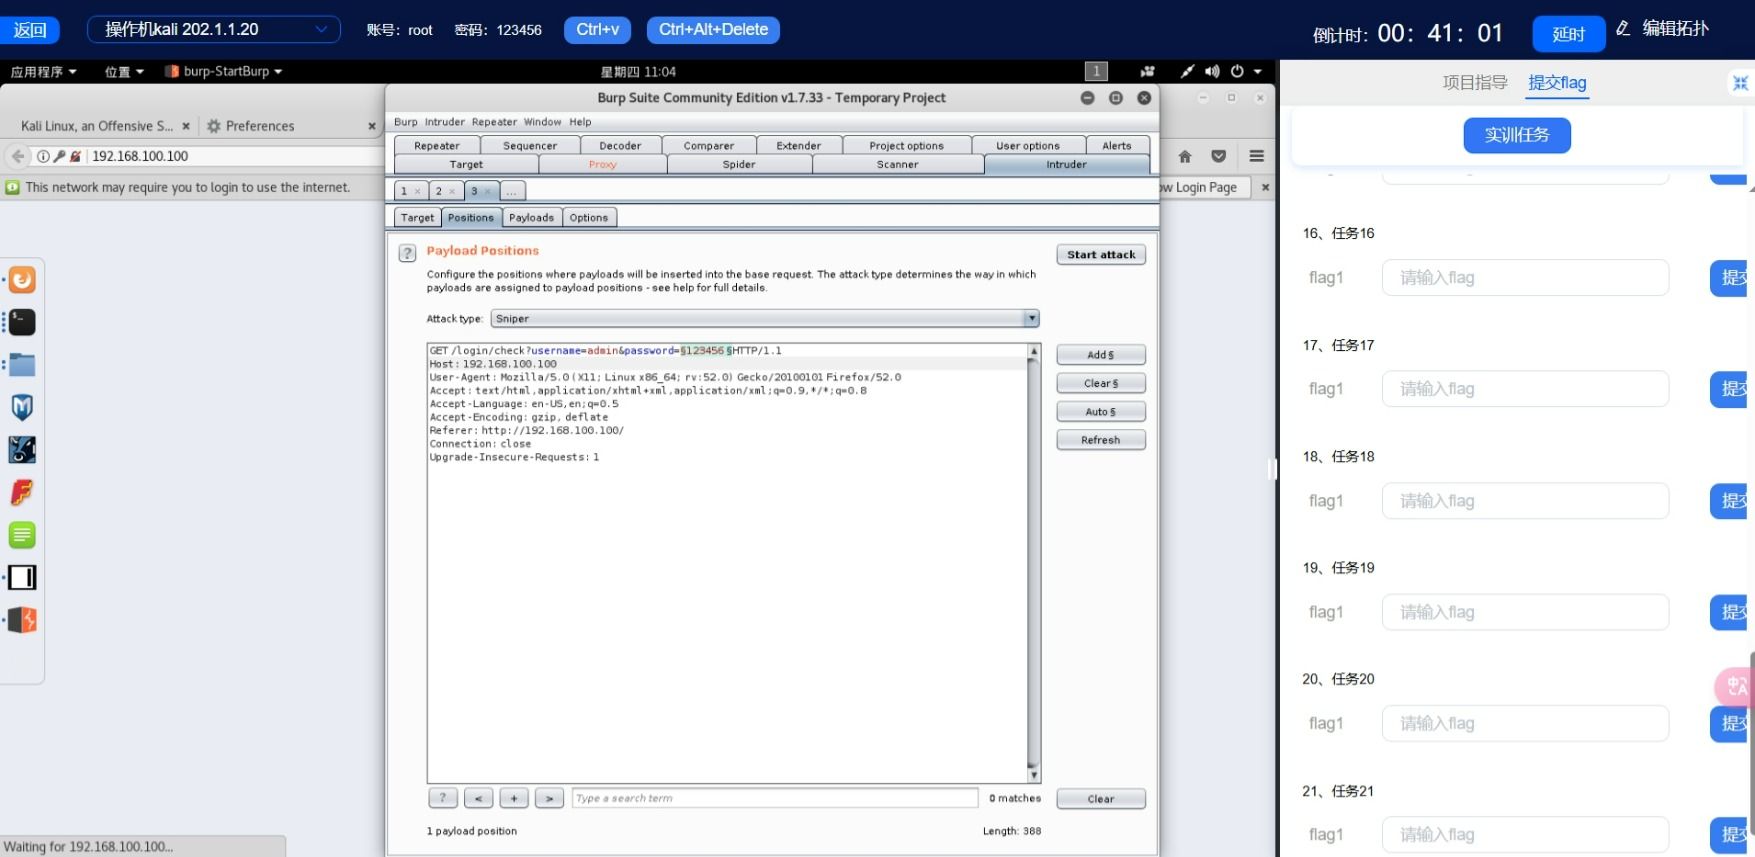The width and height of the screenshot is (1755, 857).
Task: Open the black-and-white square dock icon
Action: 22,577
